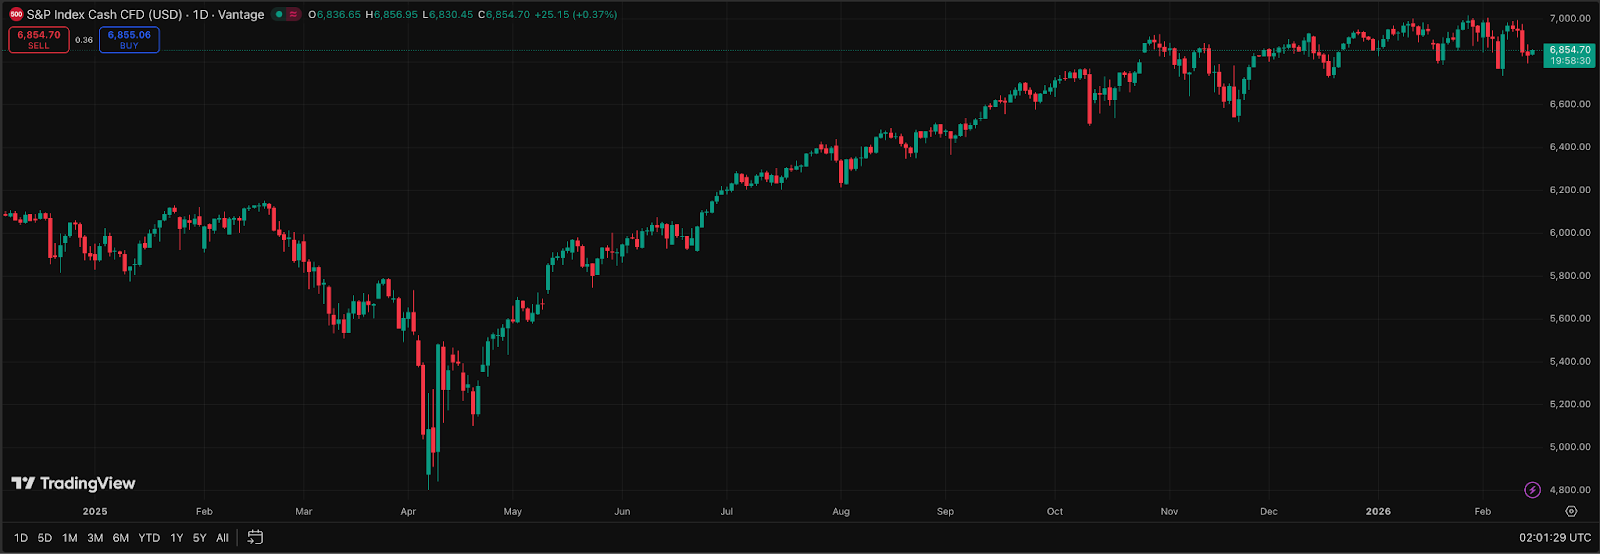This screenshot has width=1600, height=554.
Task: Click the red SELL 6,854.70 button
Action: coord(39,40)
